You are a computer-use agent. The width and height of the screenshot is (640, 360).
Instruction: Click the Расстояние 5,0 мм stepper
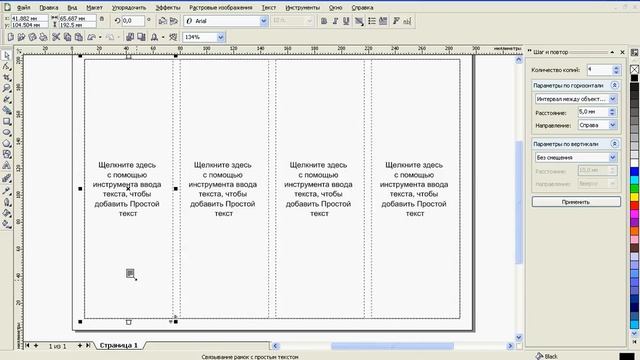click(x=612, y=112)
